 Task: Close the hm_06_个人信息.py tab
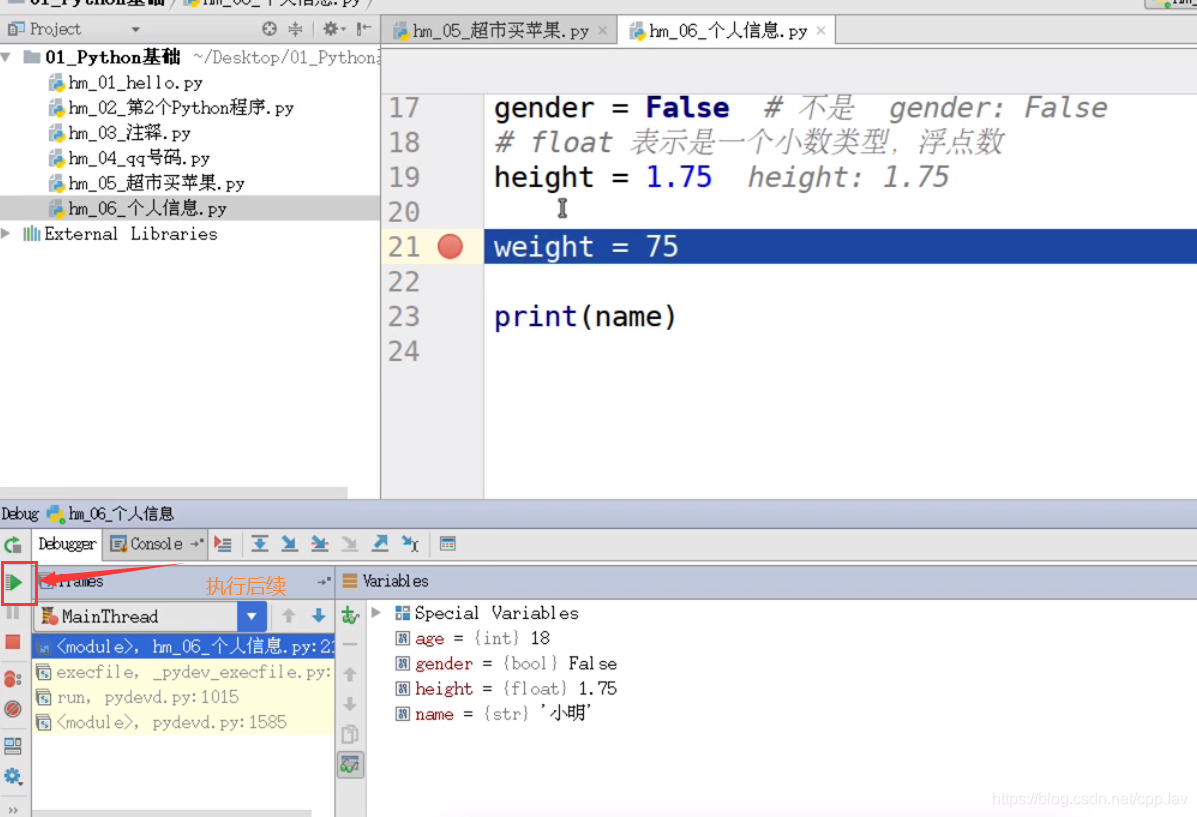pyautogui.click(x=821, y=31)
